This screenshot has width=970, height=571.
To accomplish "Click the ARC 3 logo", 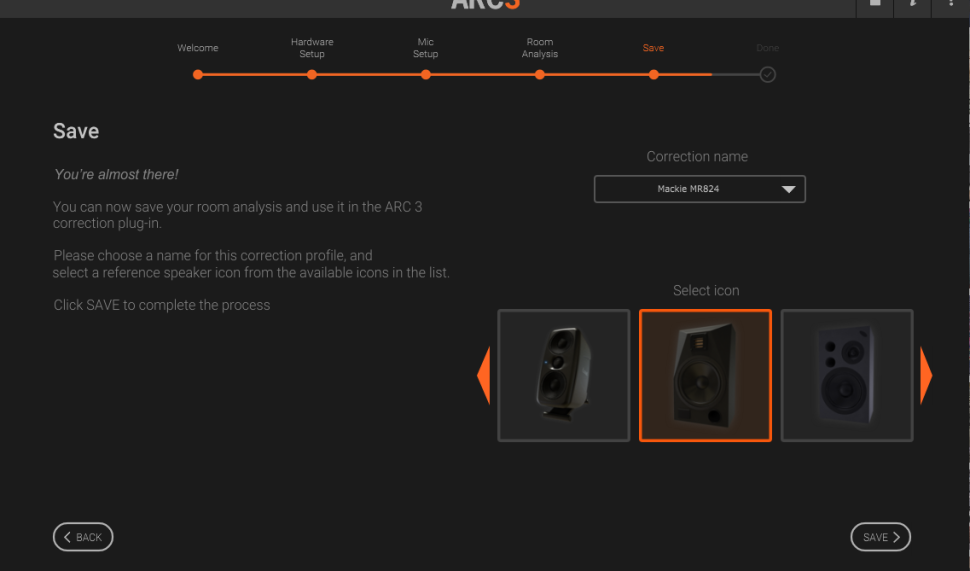I will point(485,5).
